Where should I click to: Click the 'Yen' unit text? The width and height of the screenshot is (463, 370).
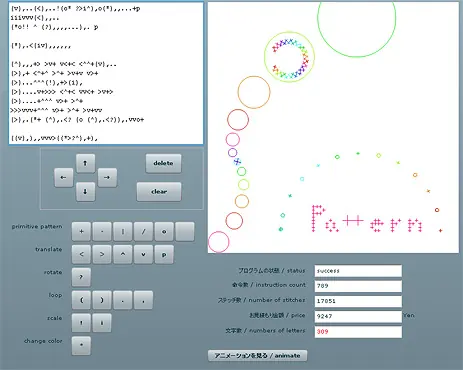tap(409, 315)
